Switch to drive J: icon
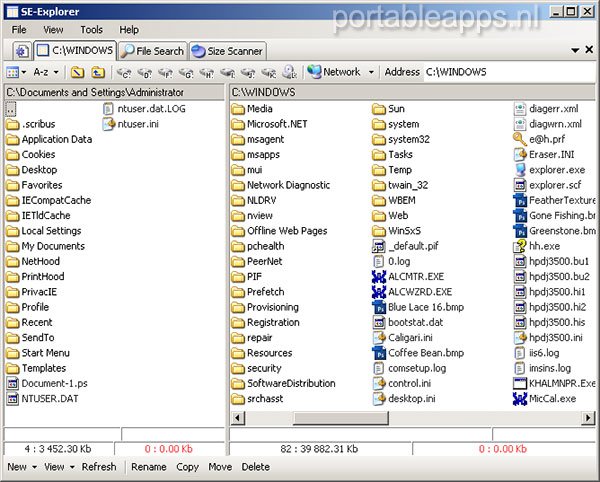This screenshot has height=482, width=600. (x=248, y=72)
